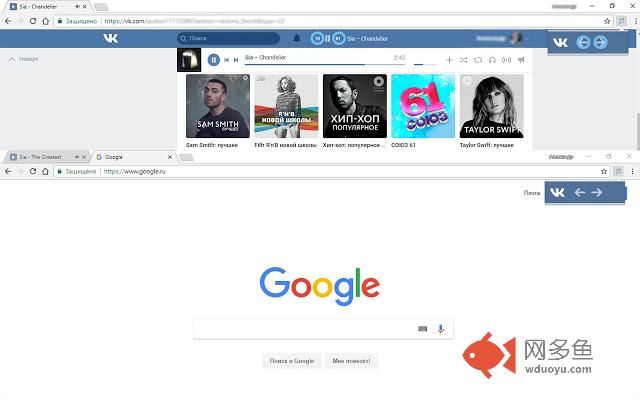The height and width of the screenshot is (400, 640).
Task: Click current album art thumbnail in player
Action: 189,60
